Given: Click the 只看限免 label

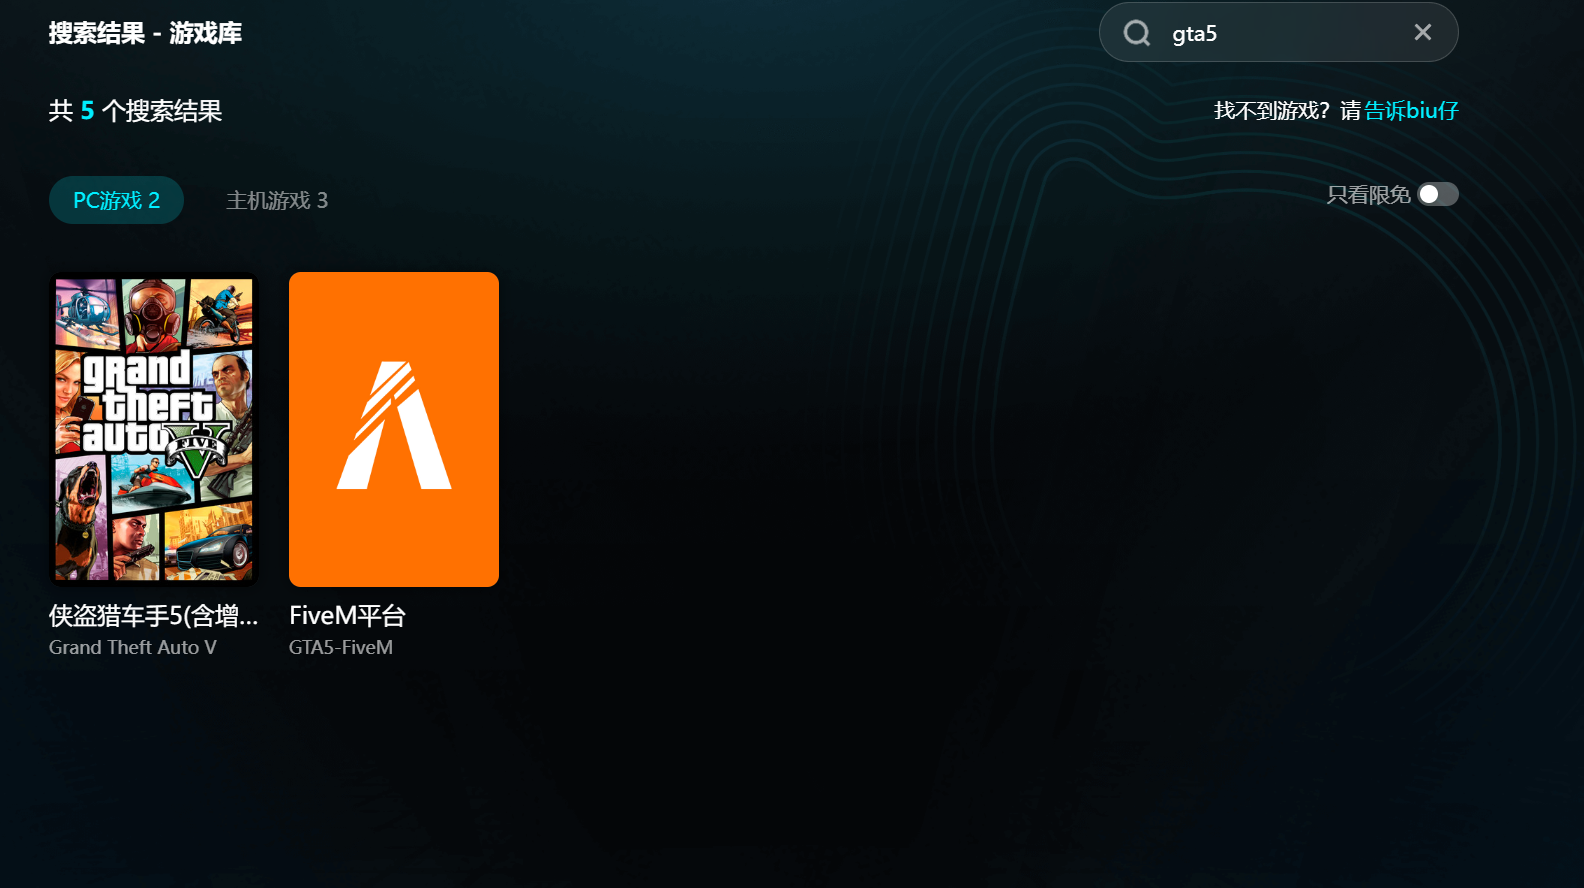Looking at the screenshot, I should tap(1368, 195).
